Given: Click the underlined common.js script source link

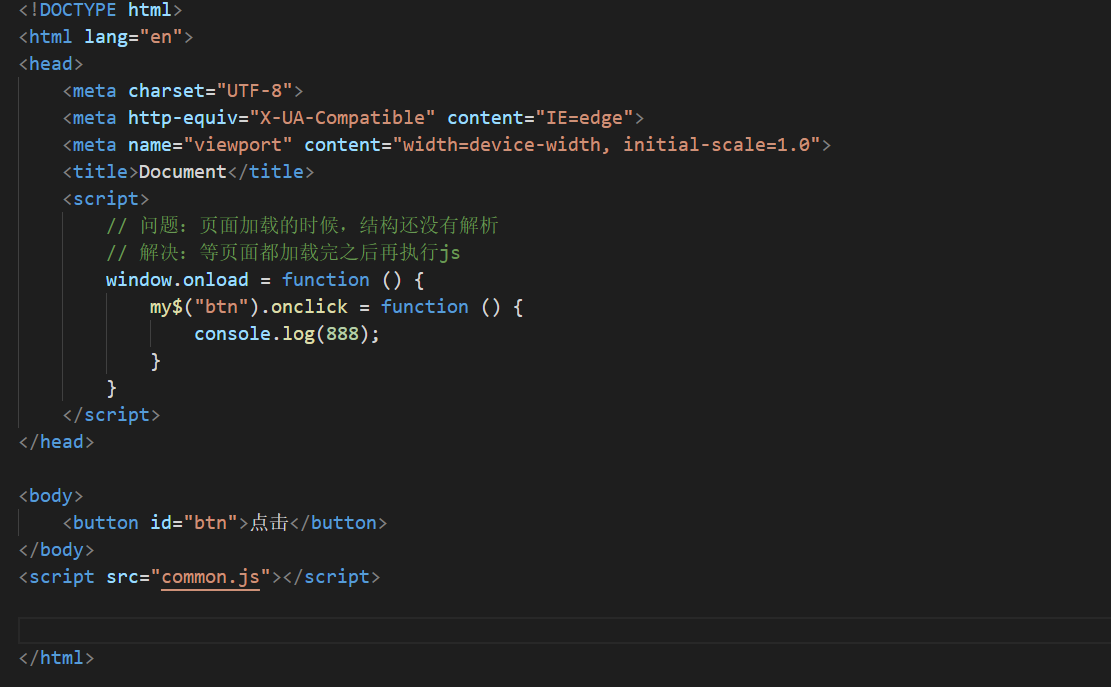Looking at the screenshot, I should pos(210,577).
